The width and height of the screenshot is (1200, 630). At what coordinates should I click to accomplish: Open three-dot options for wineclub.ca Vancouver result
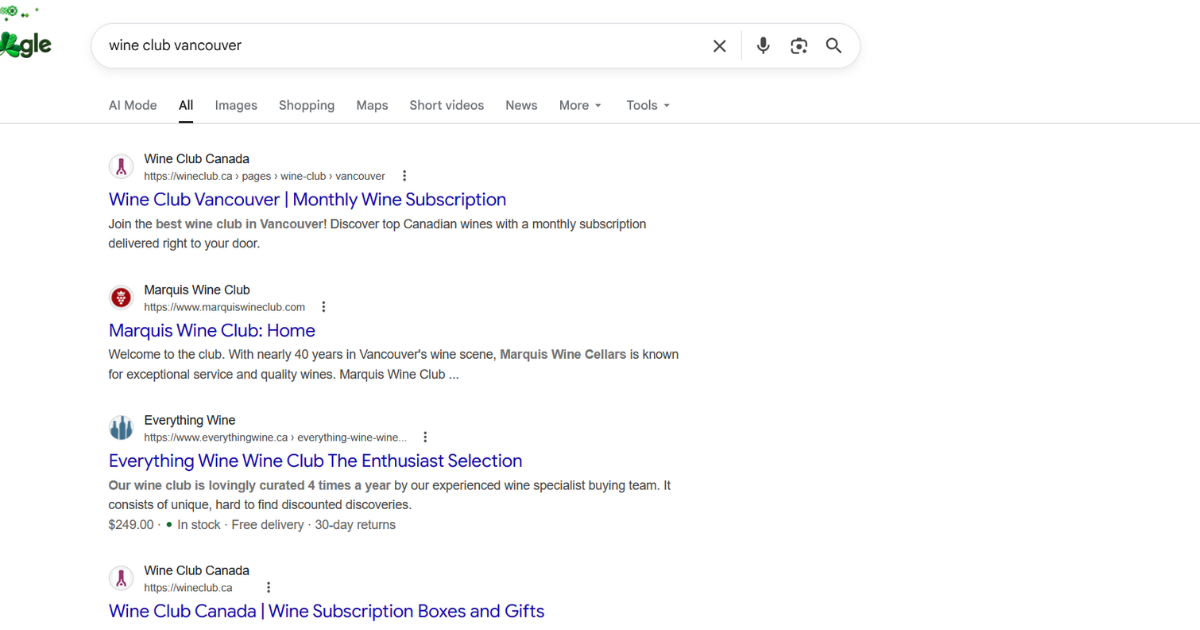point(405,176)
